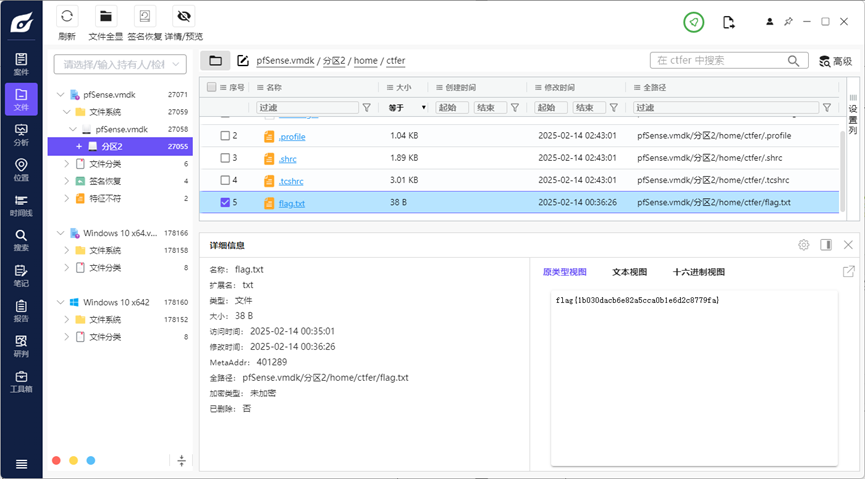Check the checkbox for row 3 .shrc
The image size is (865, 479).
[225, 158]
